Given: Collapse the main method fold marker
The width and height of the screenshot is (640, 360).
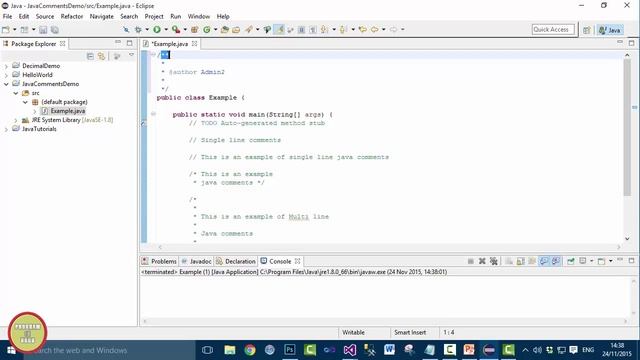Looking at the screenshot, I should (153, 114).
